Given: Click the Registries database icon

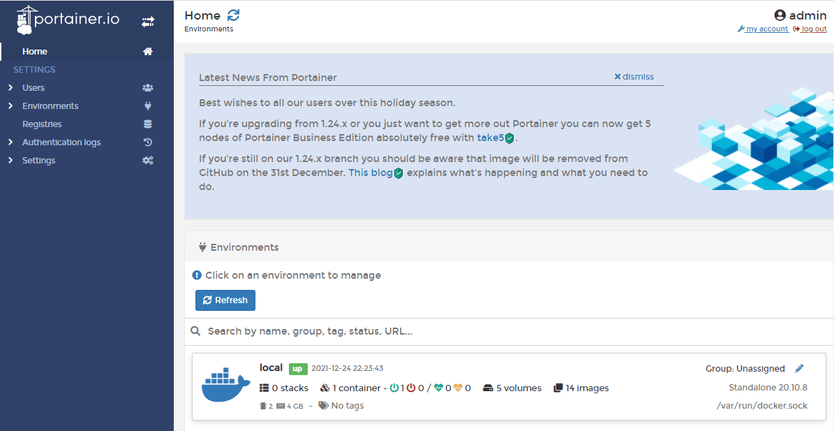Looking at the screenshot, I should [148, 124].
